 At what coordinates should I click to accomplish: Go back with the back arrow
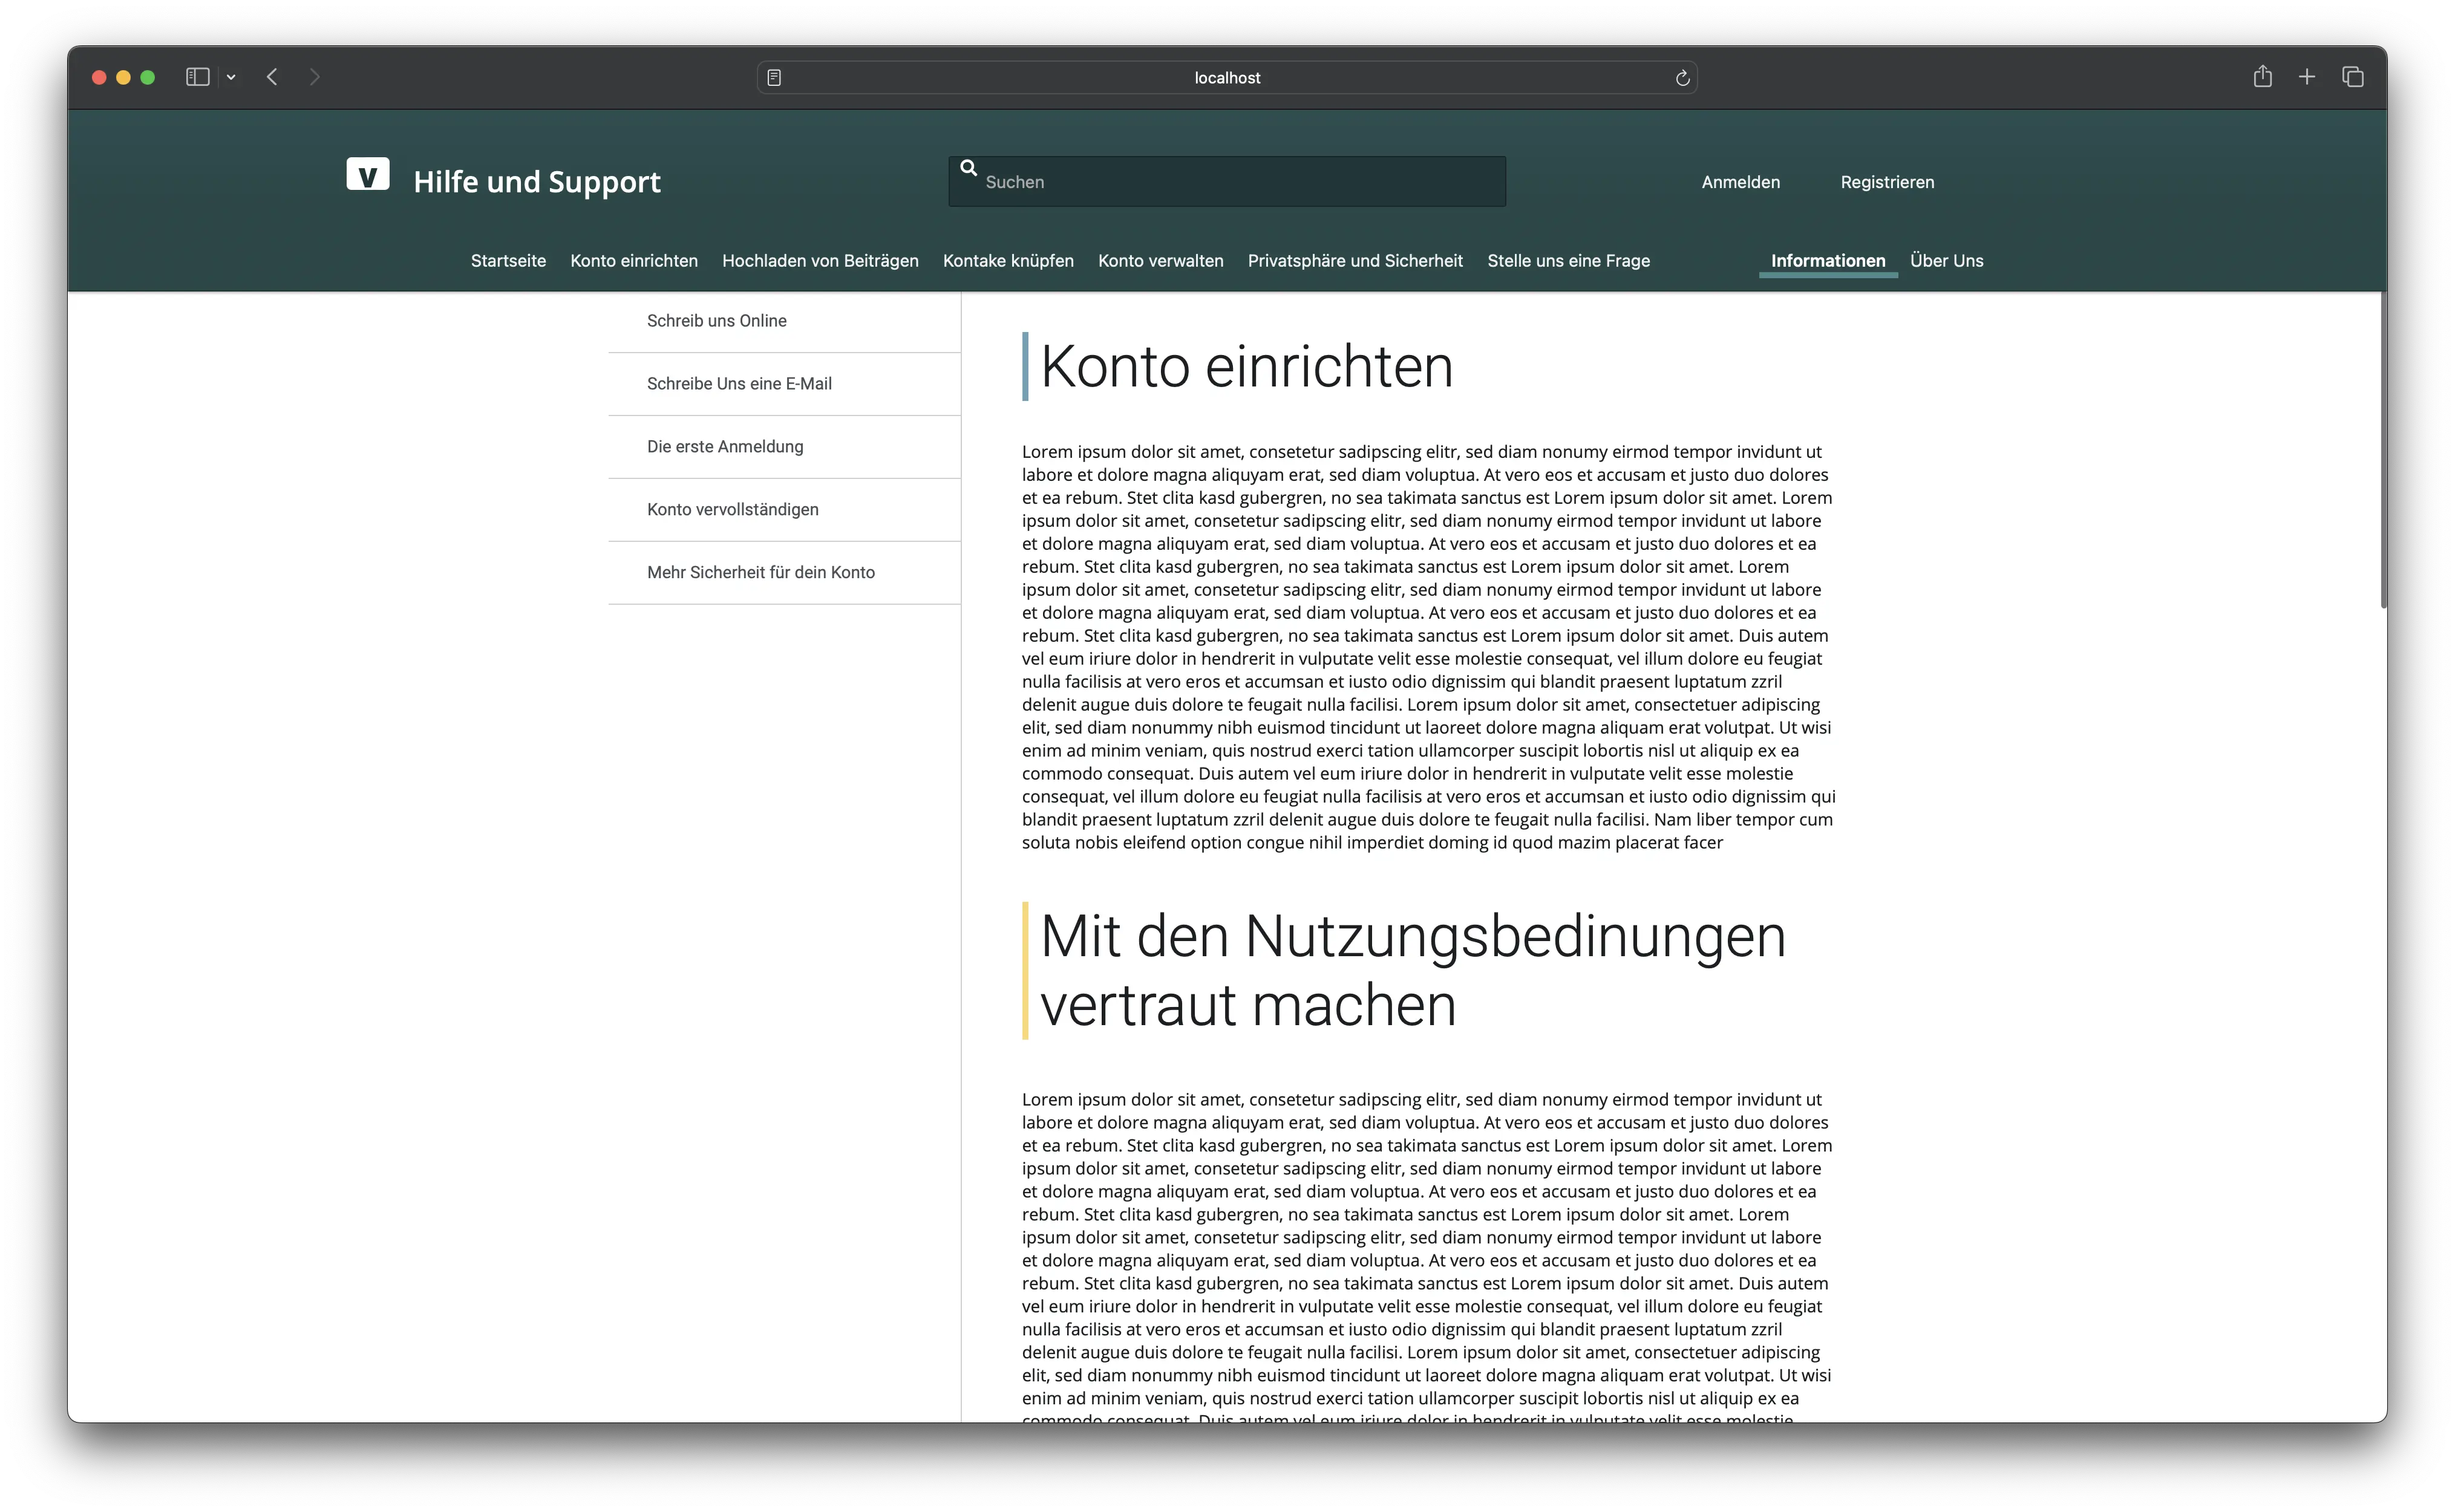click(272, 77)
